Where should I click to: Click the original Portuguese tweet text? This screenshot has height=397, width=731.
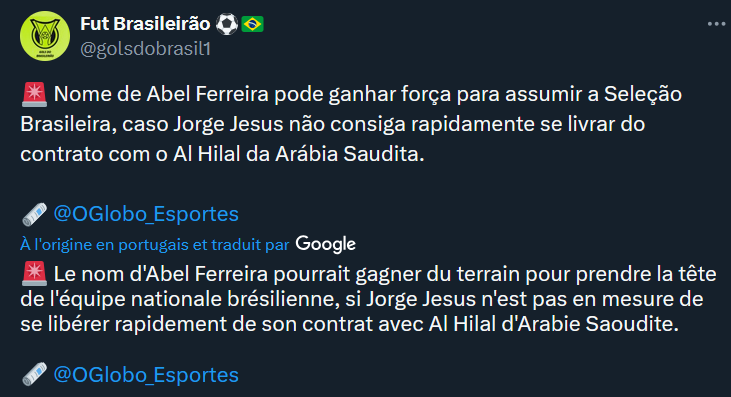tap(351, 124)
